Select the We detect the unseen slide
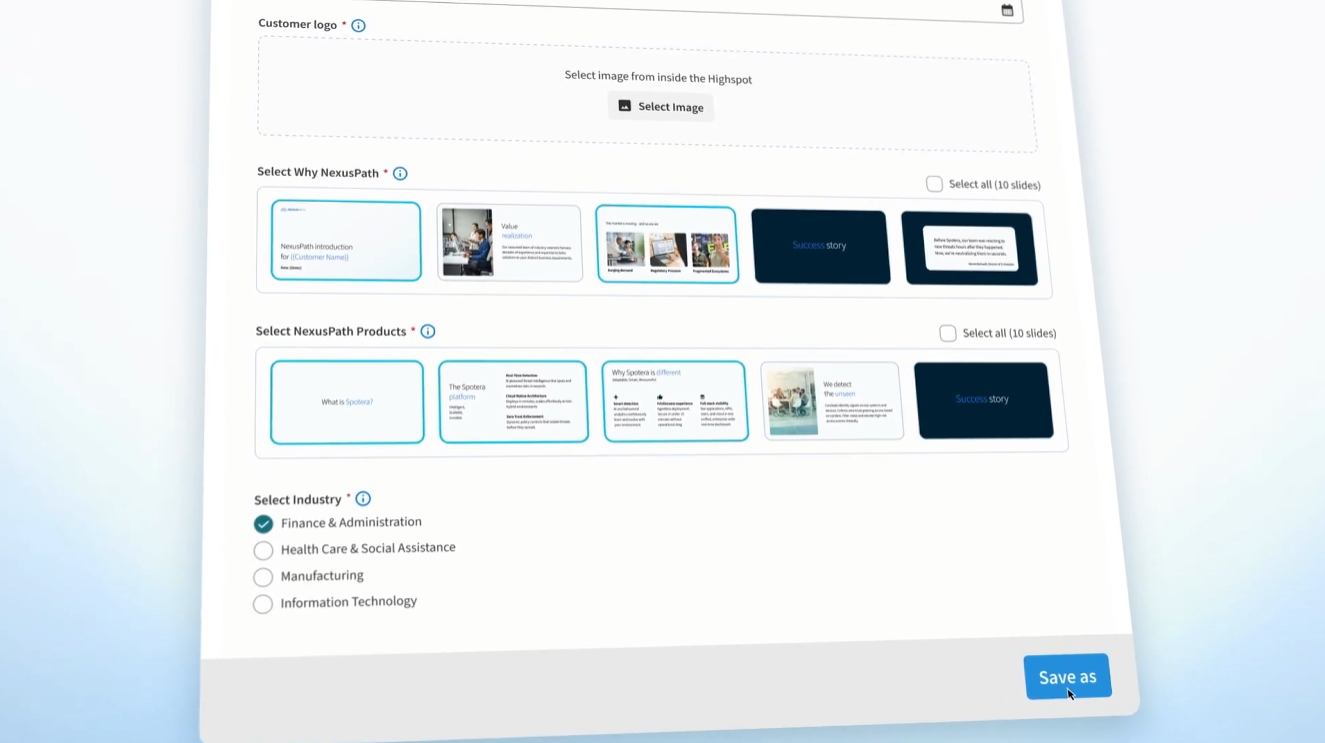The image size is (1325, 743). pos(832,400)
